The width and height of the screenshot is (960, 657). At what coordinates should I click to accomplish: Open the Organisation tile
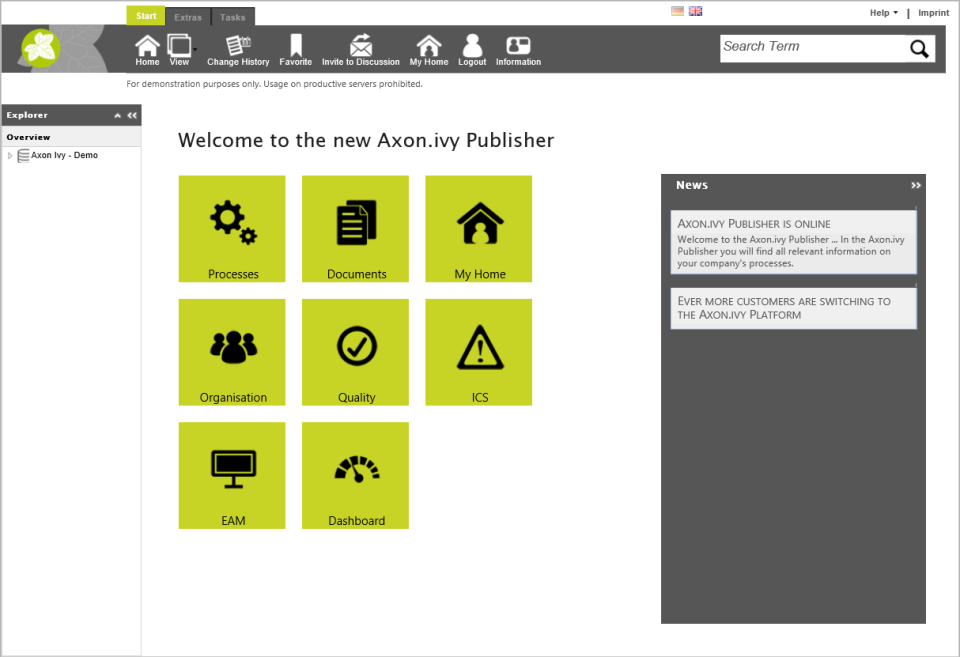tap(232, 352)
